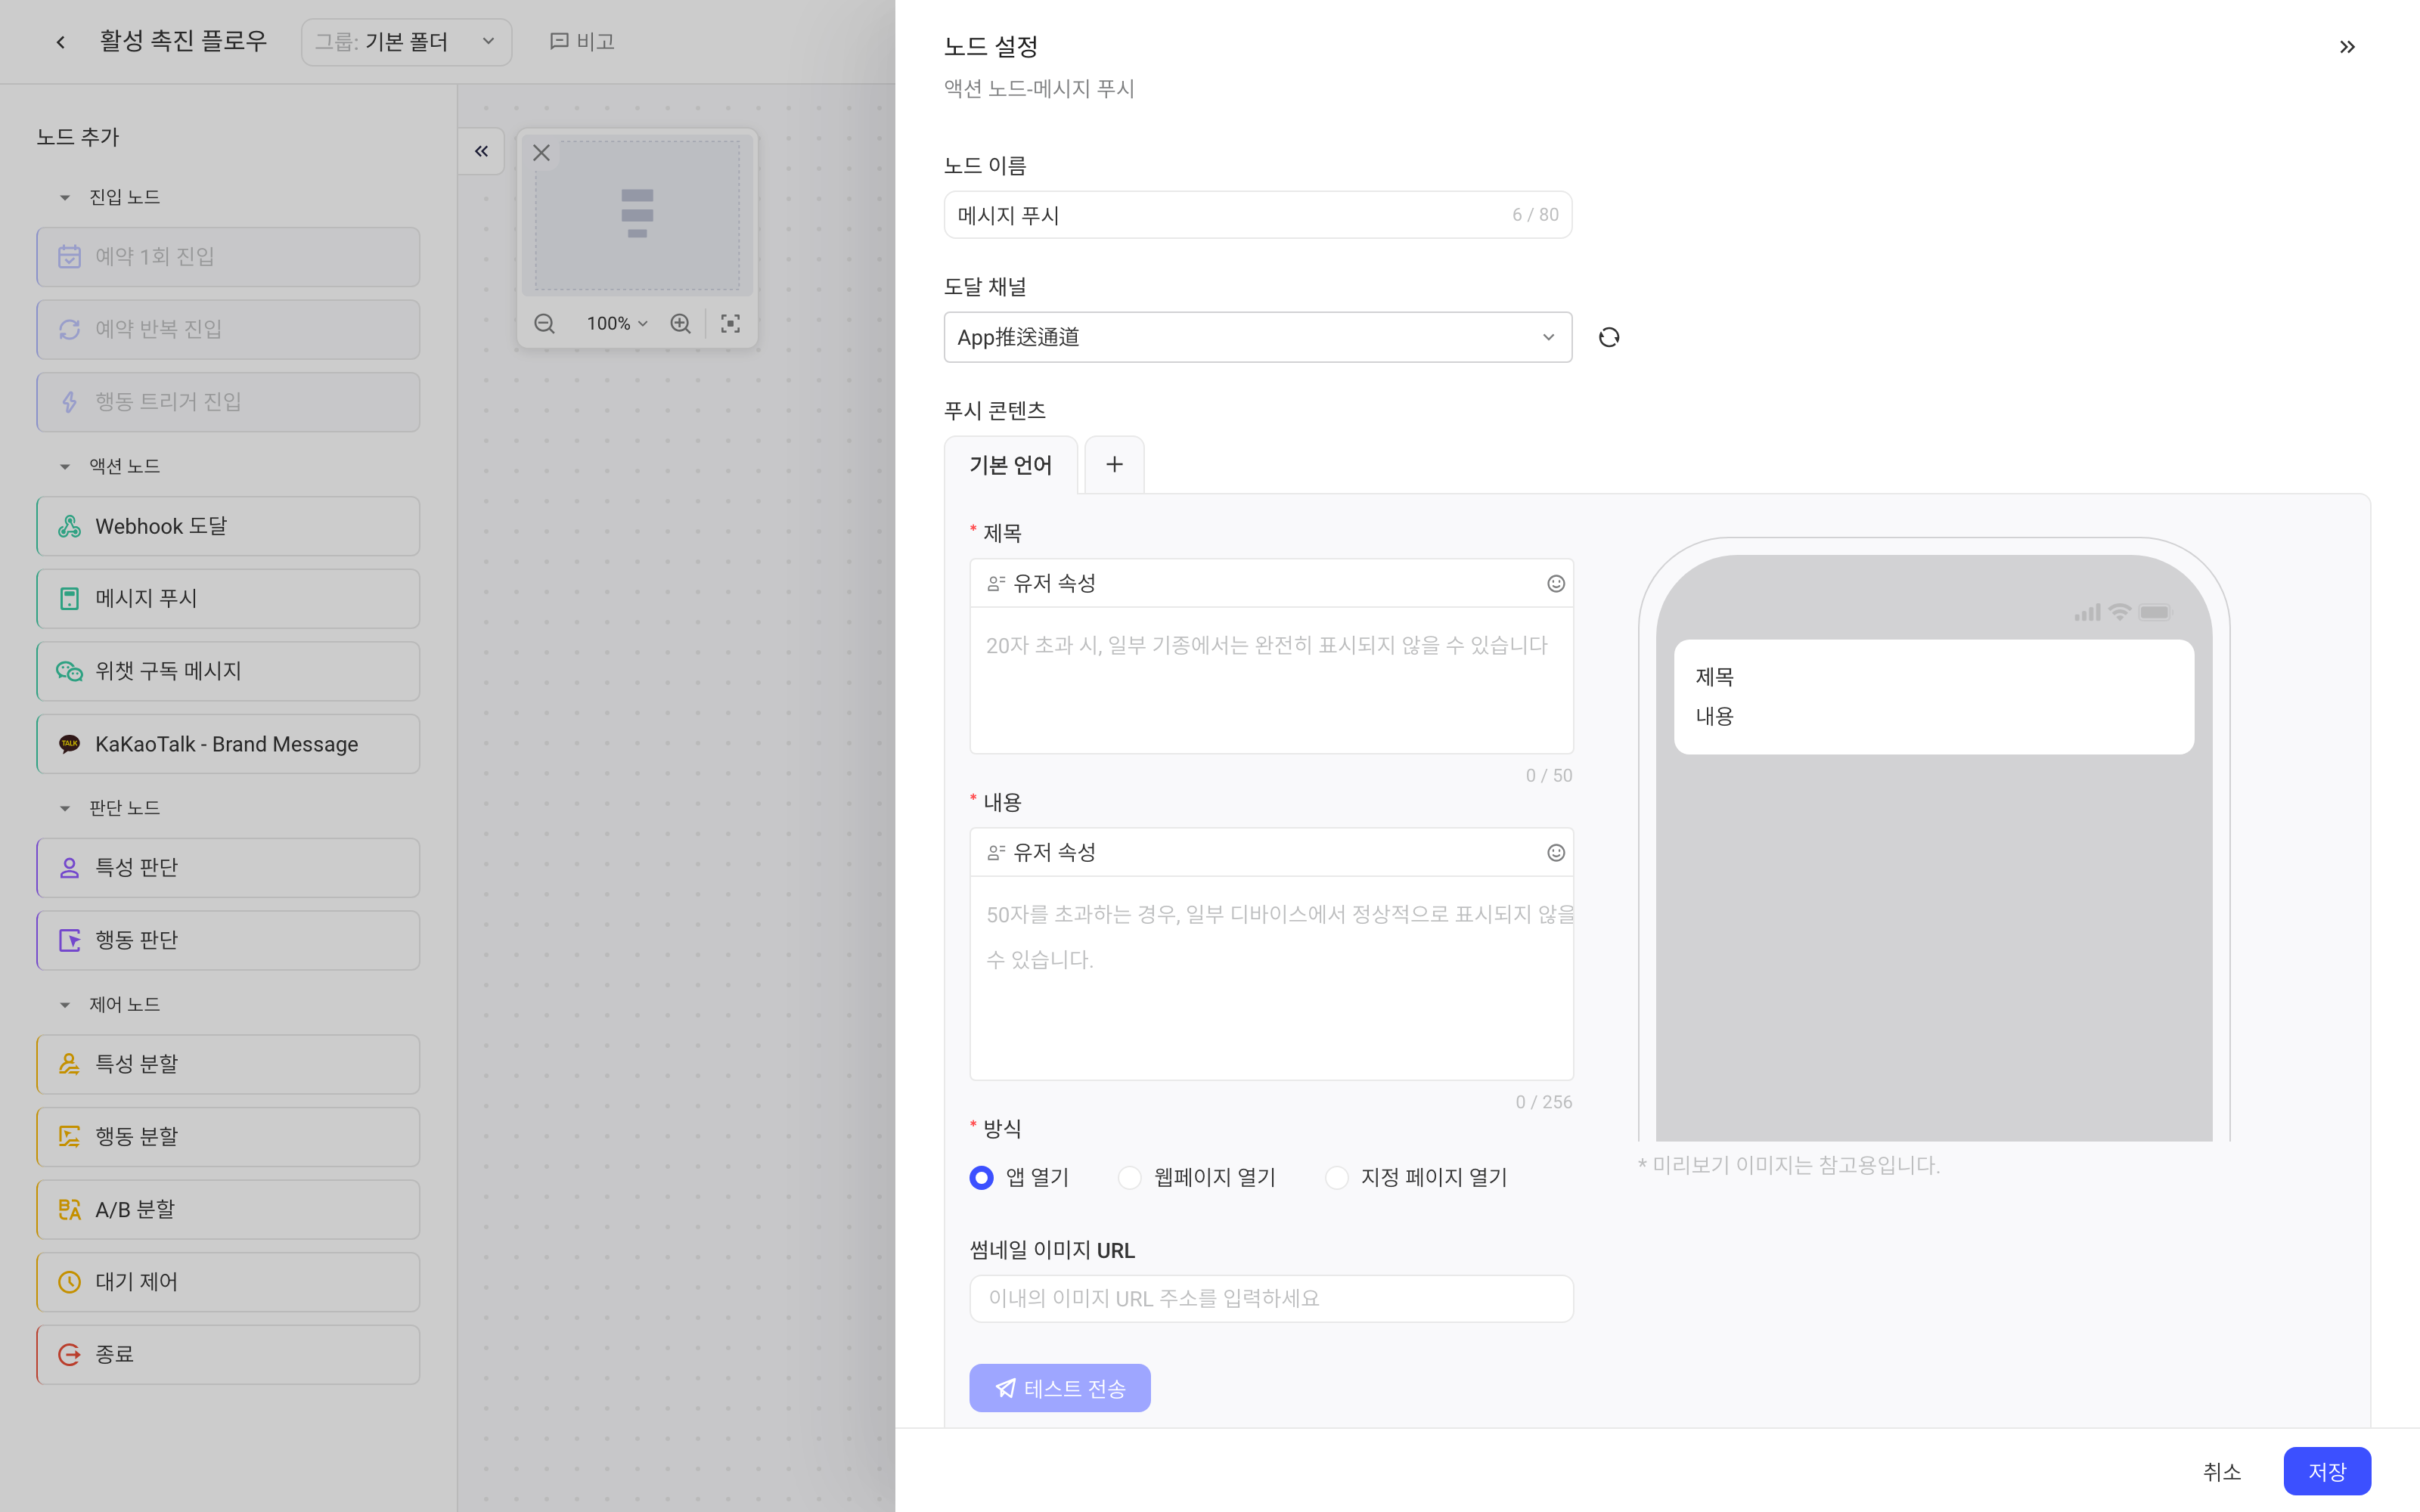Add the 종료 node

228,1354
